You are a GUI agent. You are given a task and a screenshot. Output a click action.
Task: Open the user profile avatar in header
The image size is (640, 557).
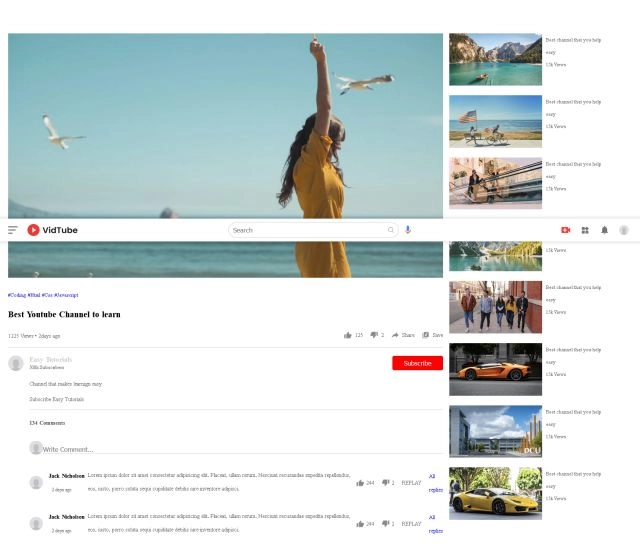point(624,230)
